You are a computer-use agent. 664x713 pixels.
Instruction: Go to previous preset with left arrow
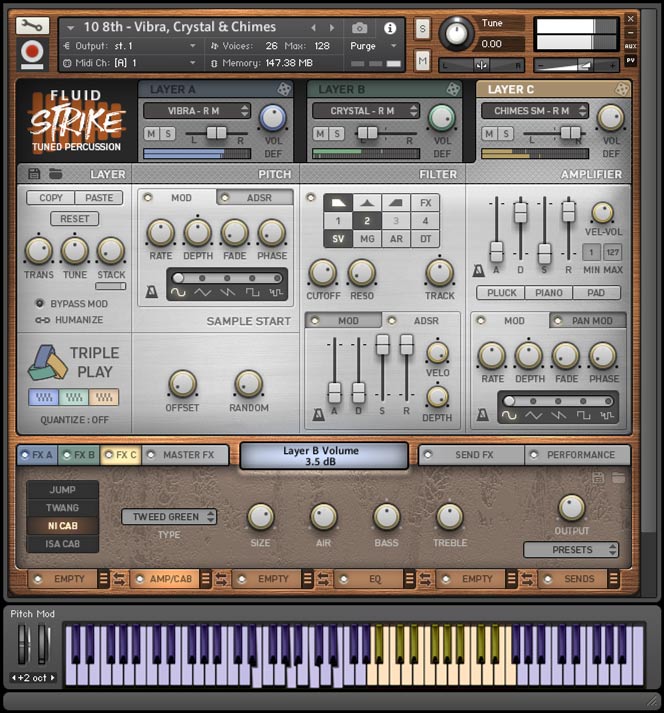click(313, 28)
